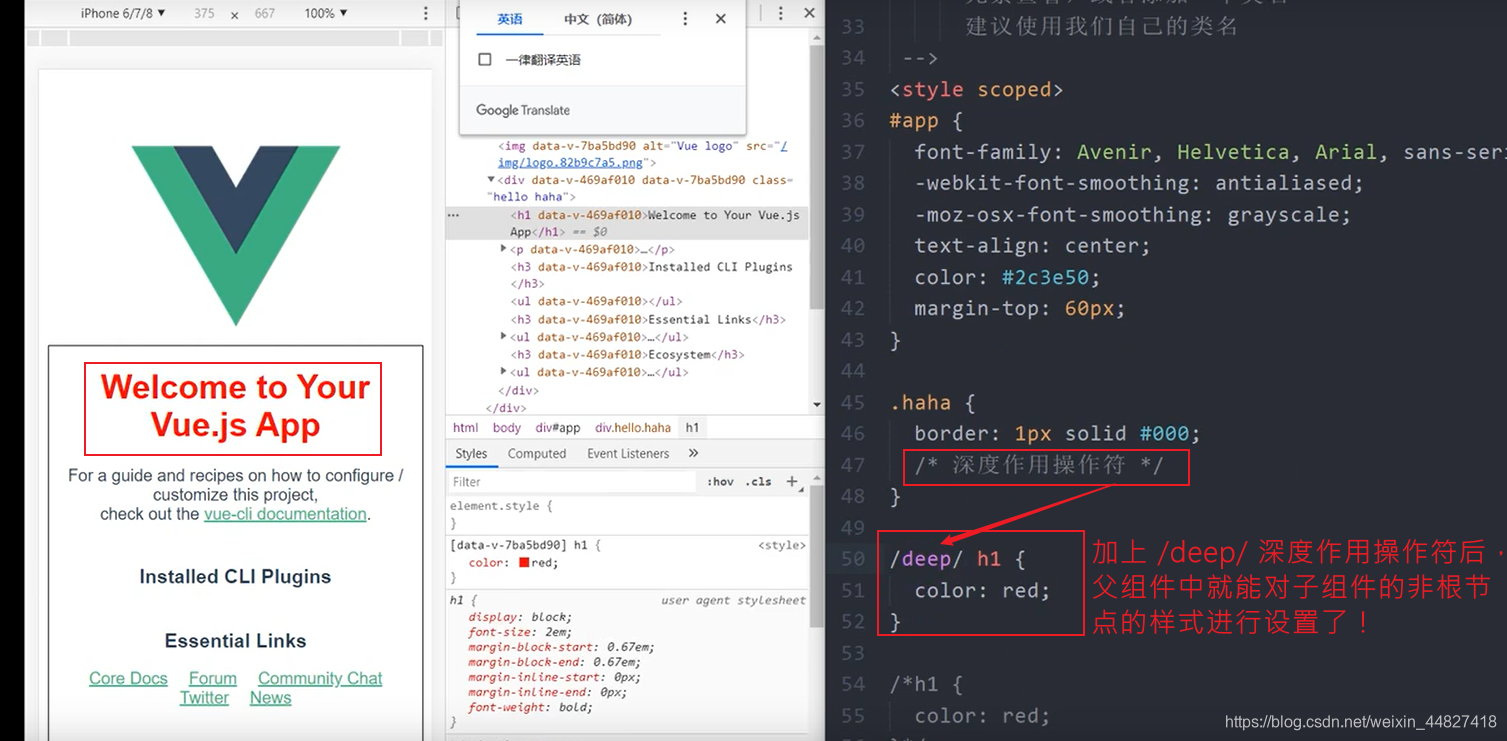Select the h3 Ecosystem node
Screen dimensions: 1507x741
click(627, 354)
